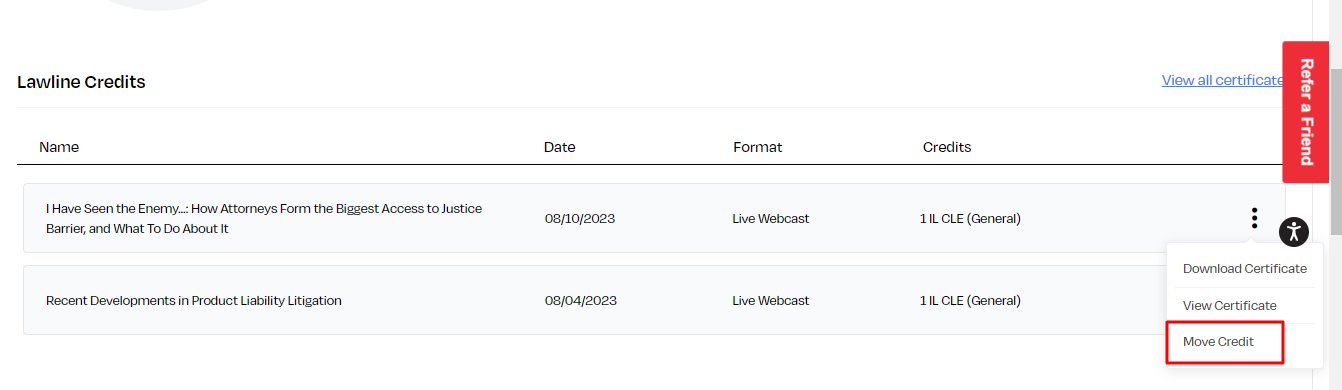This screenshot has width=1342, height=390.
Task: Click the Name column header
Action: click(59, 147)
